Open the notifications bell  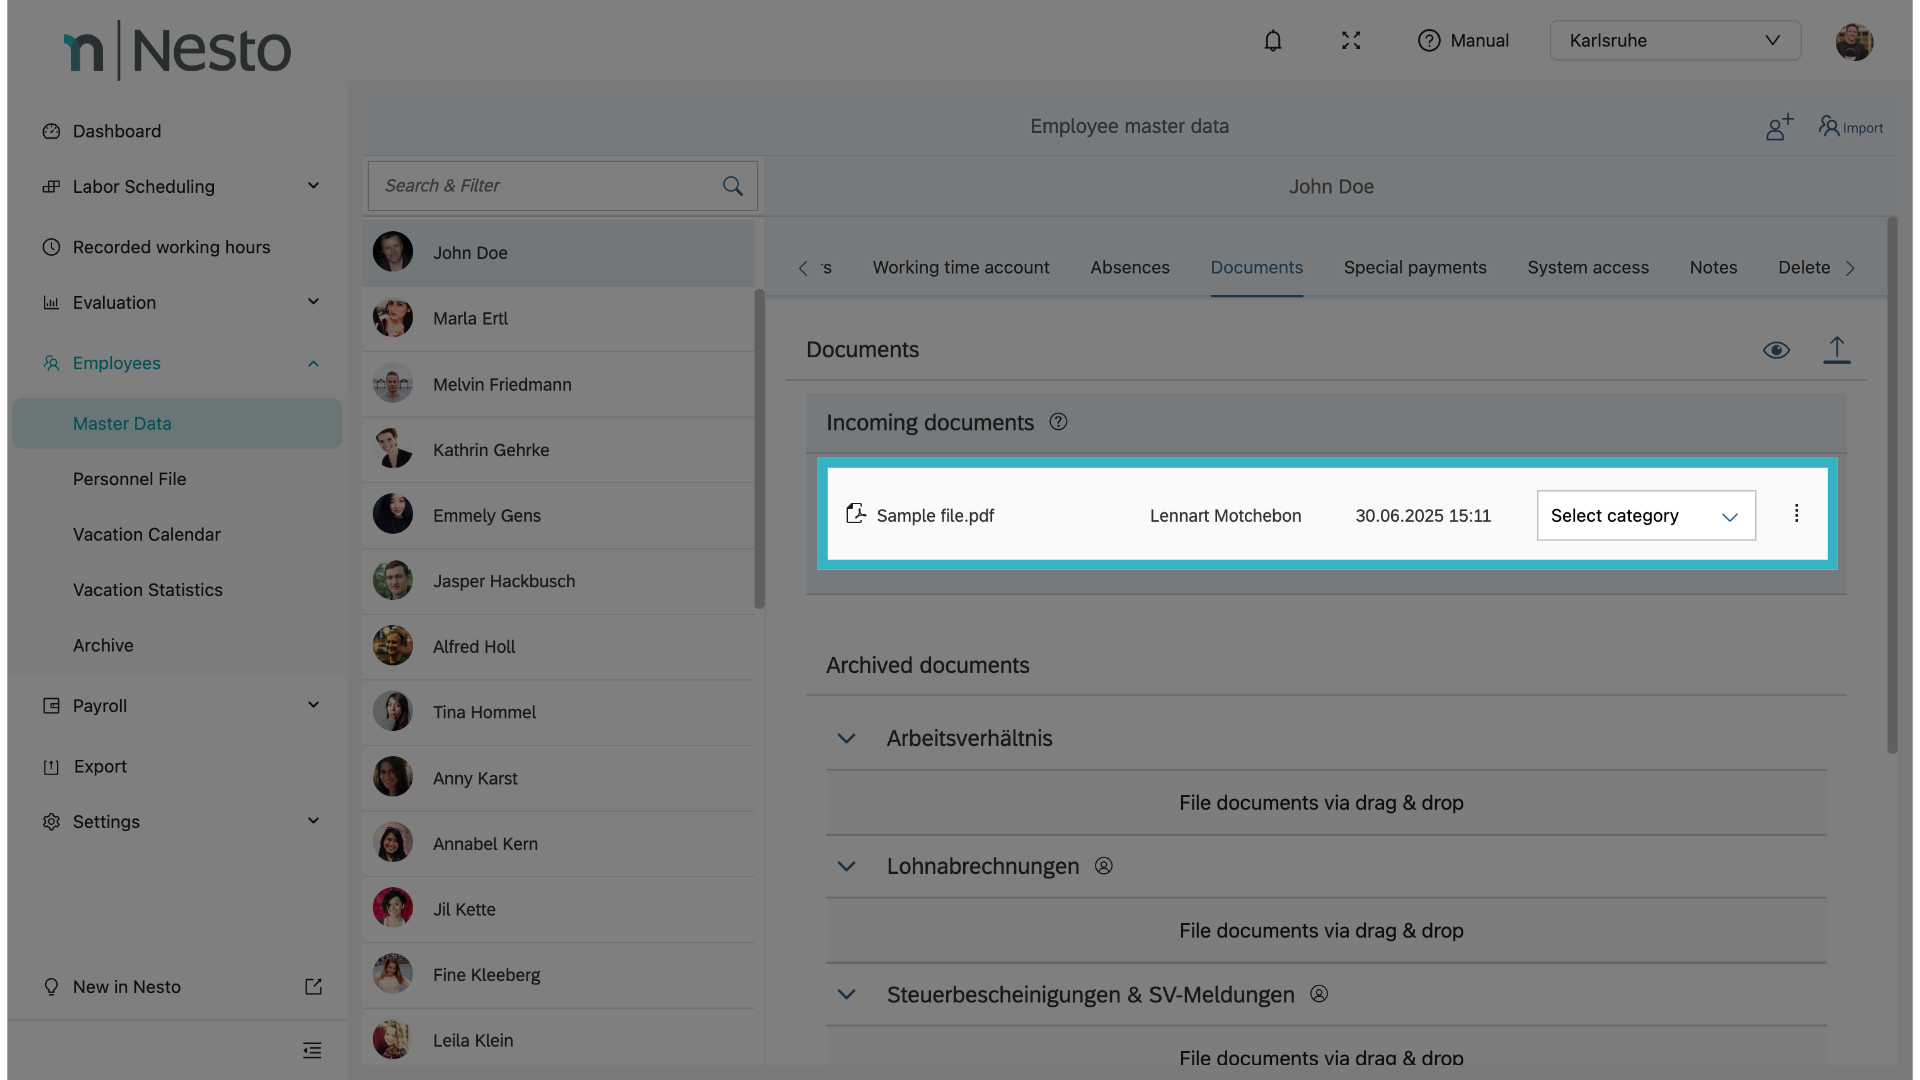click(x=1272, y=41)
